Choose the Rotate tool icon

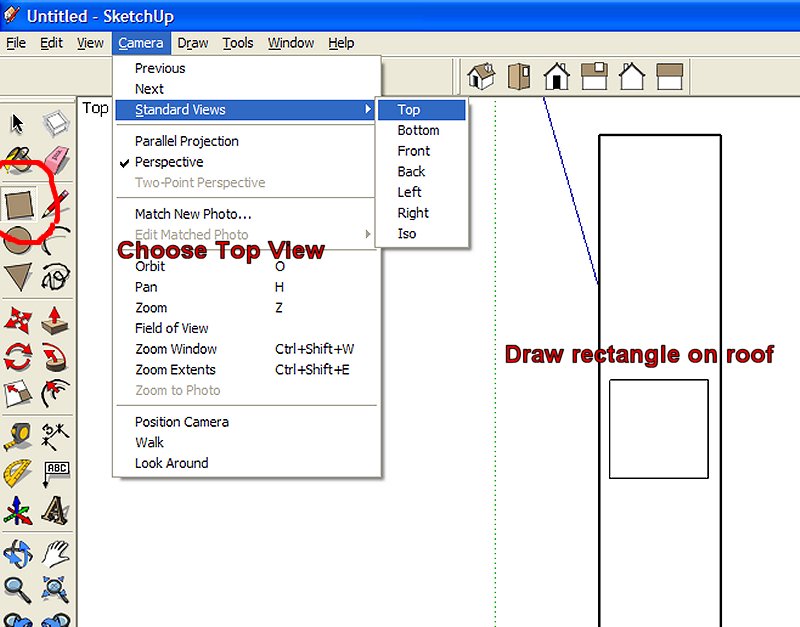click(x=18, y=356)
